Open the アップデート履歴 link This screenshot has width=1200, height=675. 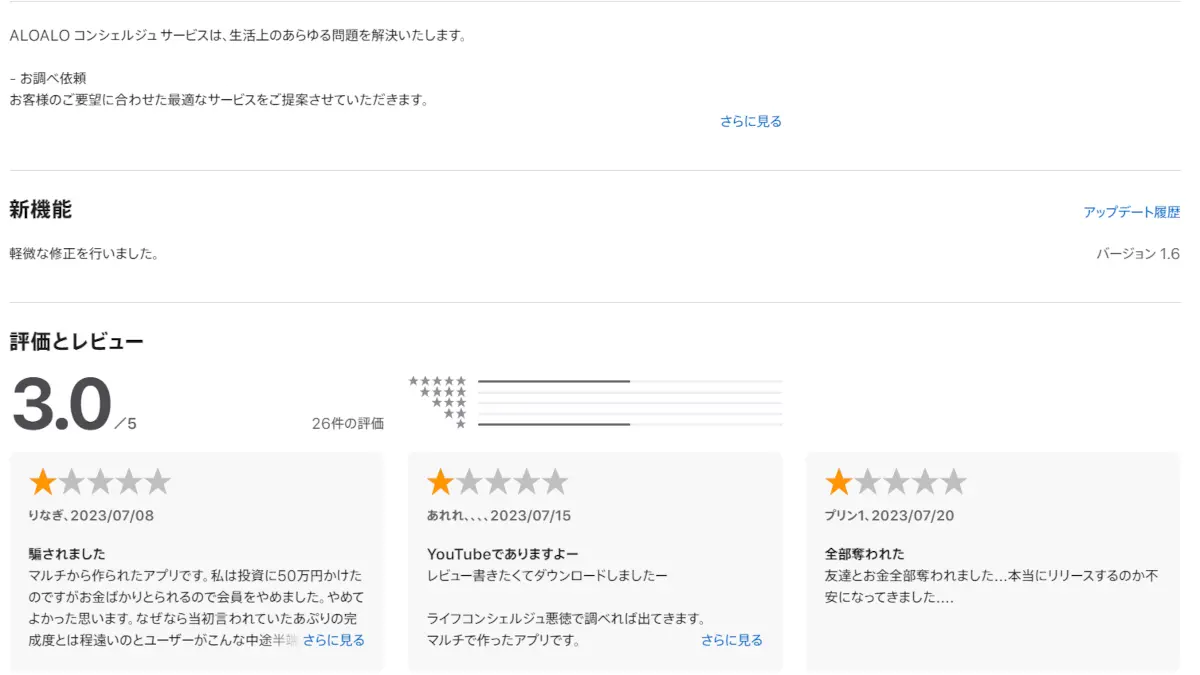click(x=1131, y=212)
